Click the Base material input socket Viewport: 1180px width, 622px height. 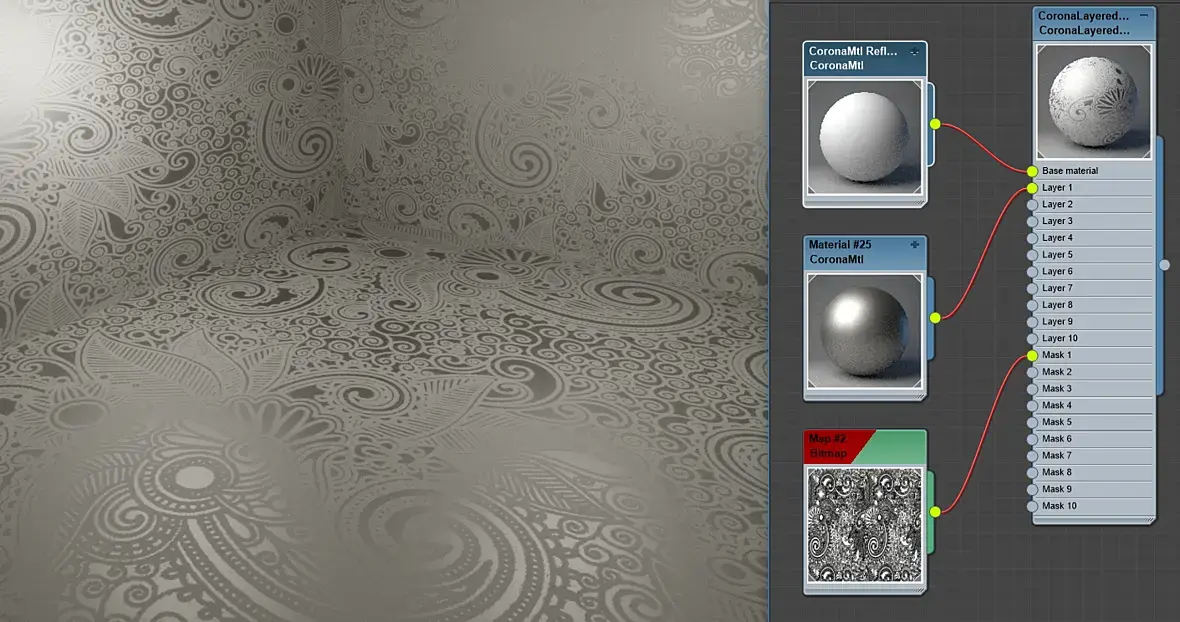coord(1032,171)
